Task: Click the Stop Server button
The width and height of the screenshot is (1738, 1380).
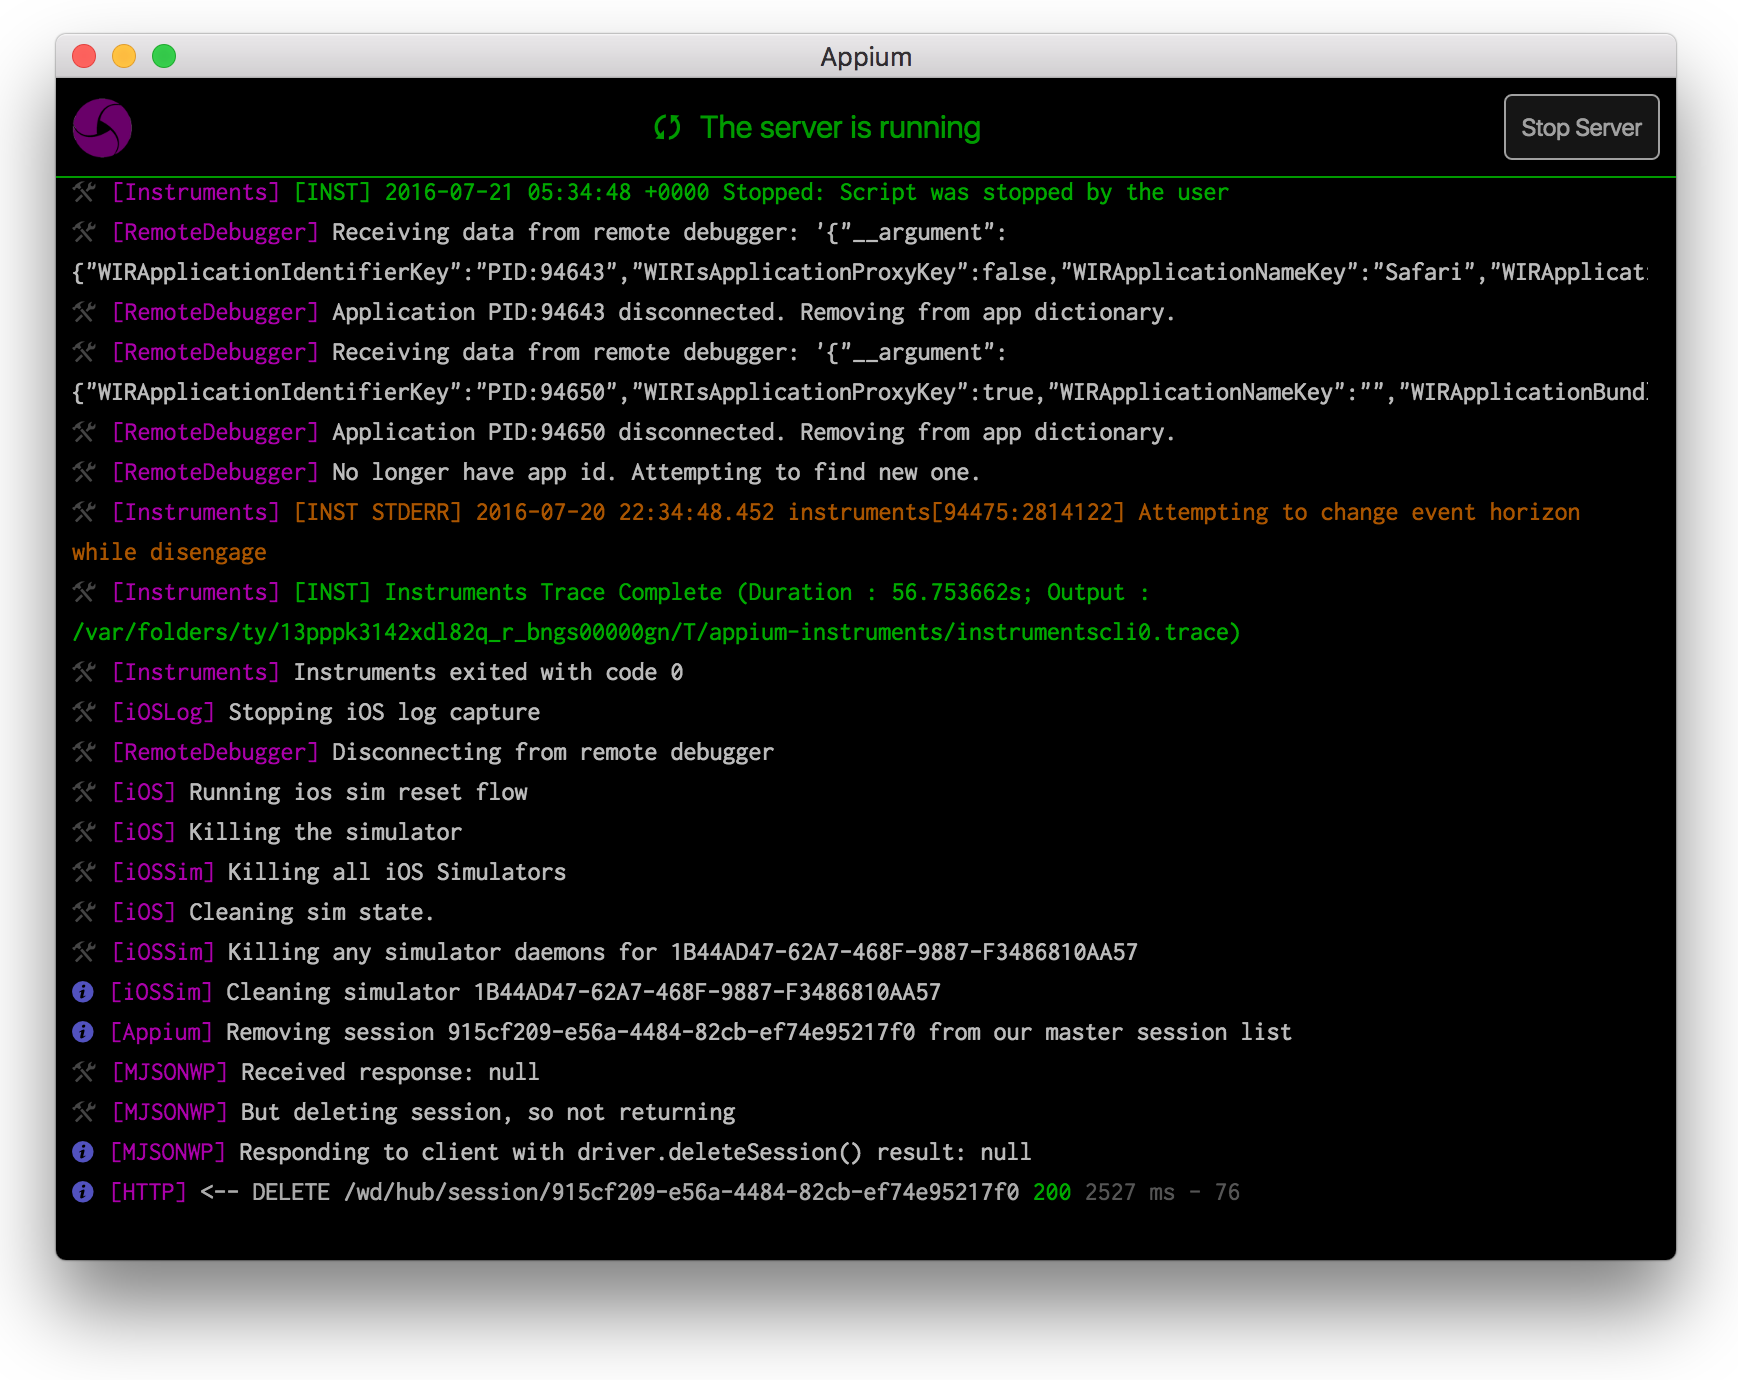Action: click(x=1581, y=127)
